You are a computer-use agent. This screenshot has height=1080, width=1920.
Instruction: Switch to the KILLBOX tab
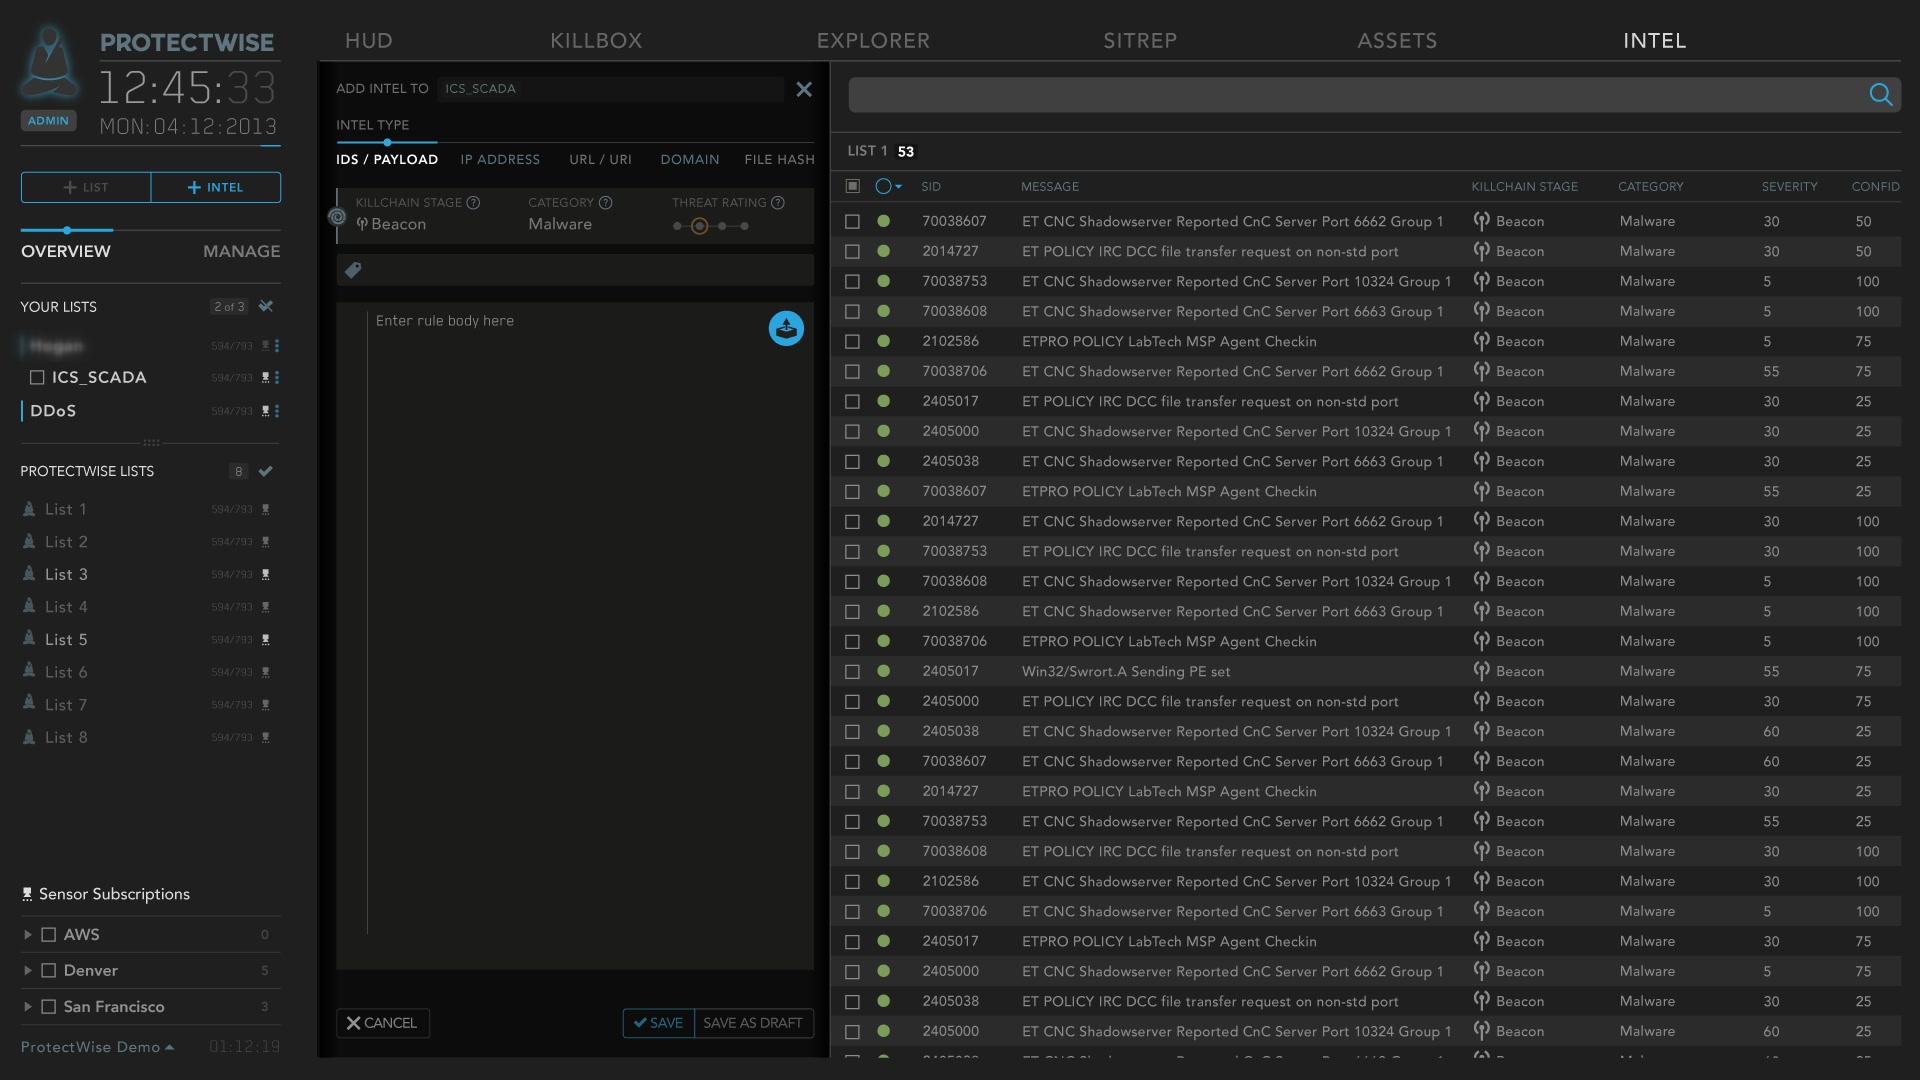click(x=596, y=41)
